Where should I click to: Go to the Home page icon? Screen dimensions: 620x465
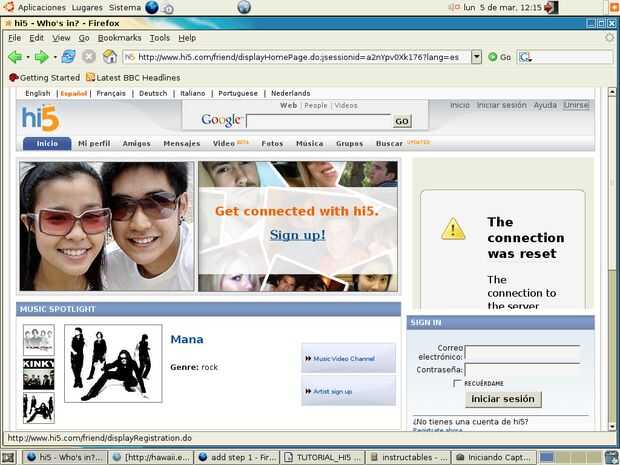110,57
